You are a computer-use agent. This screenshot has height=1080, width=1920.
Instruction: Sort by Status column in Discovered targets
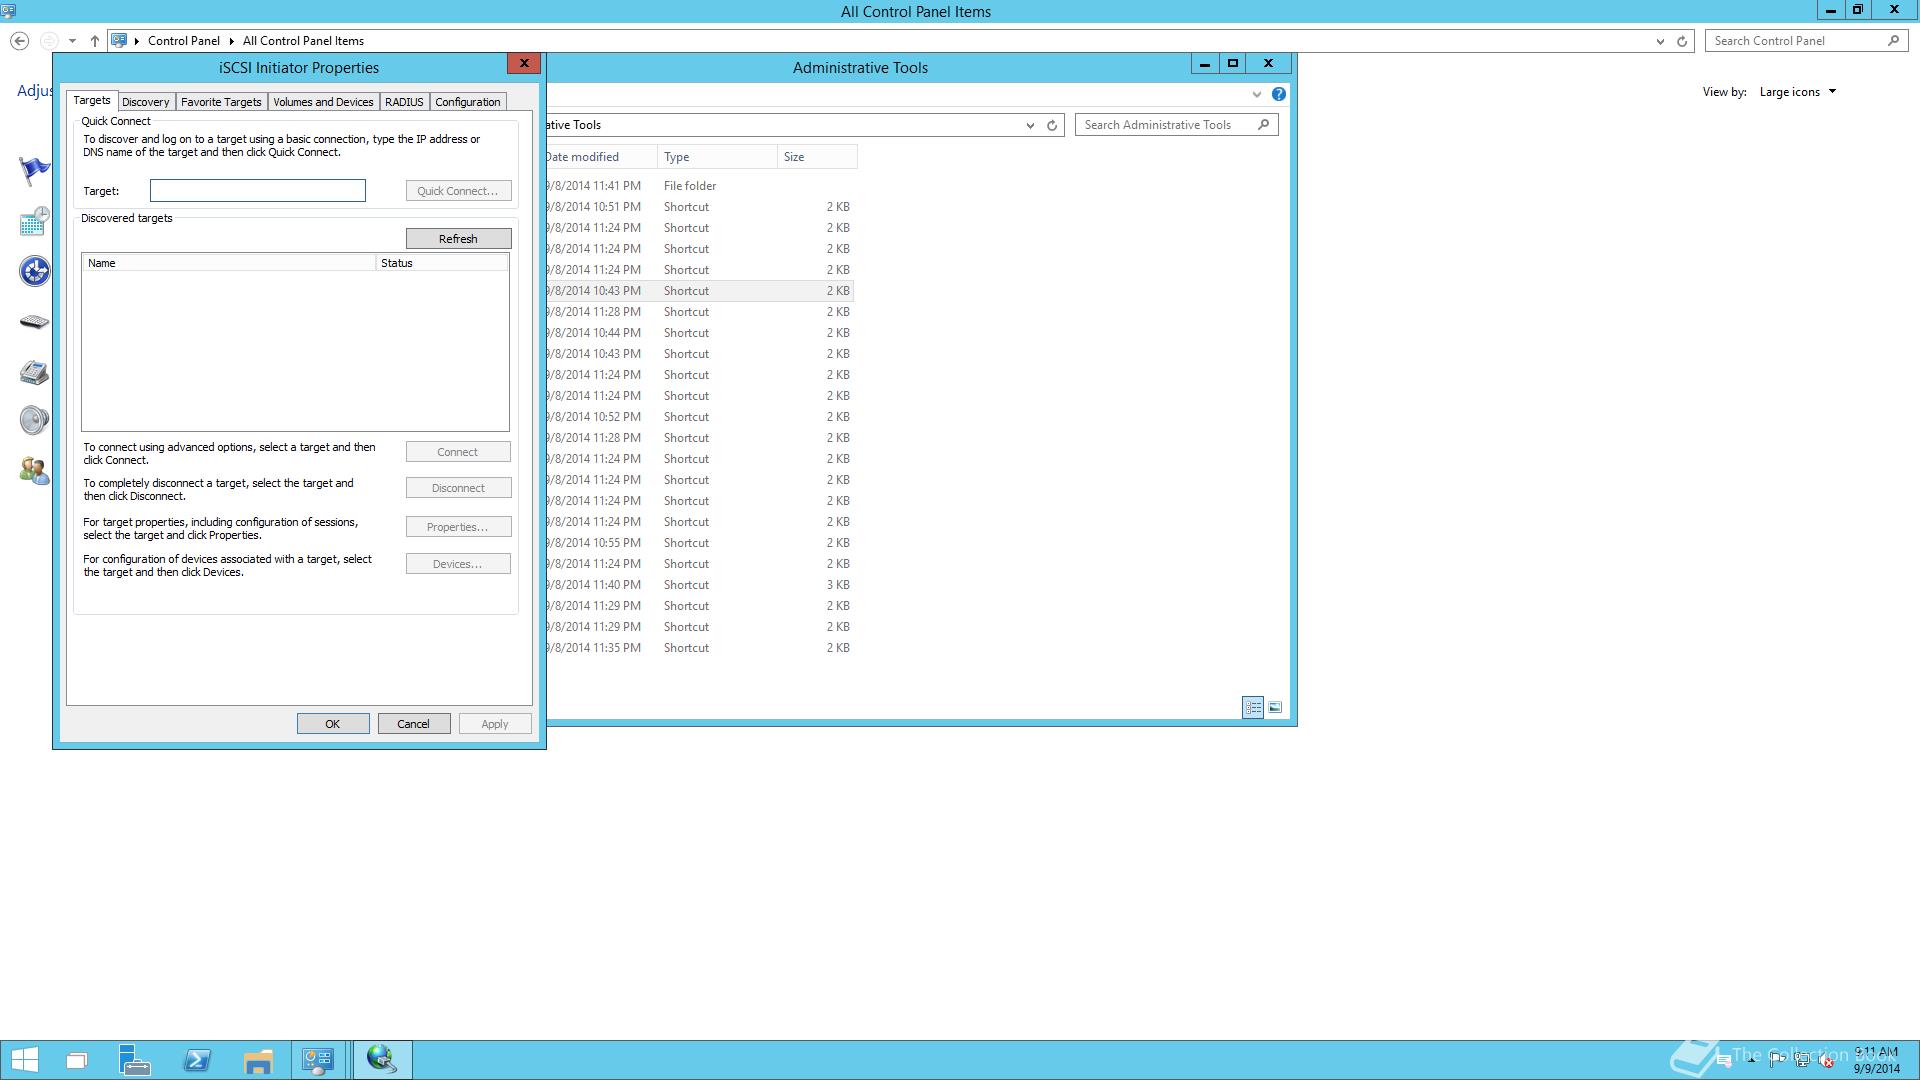click(442, 263)
